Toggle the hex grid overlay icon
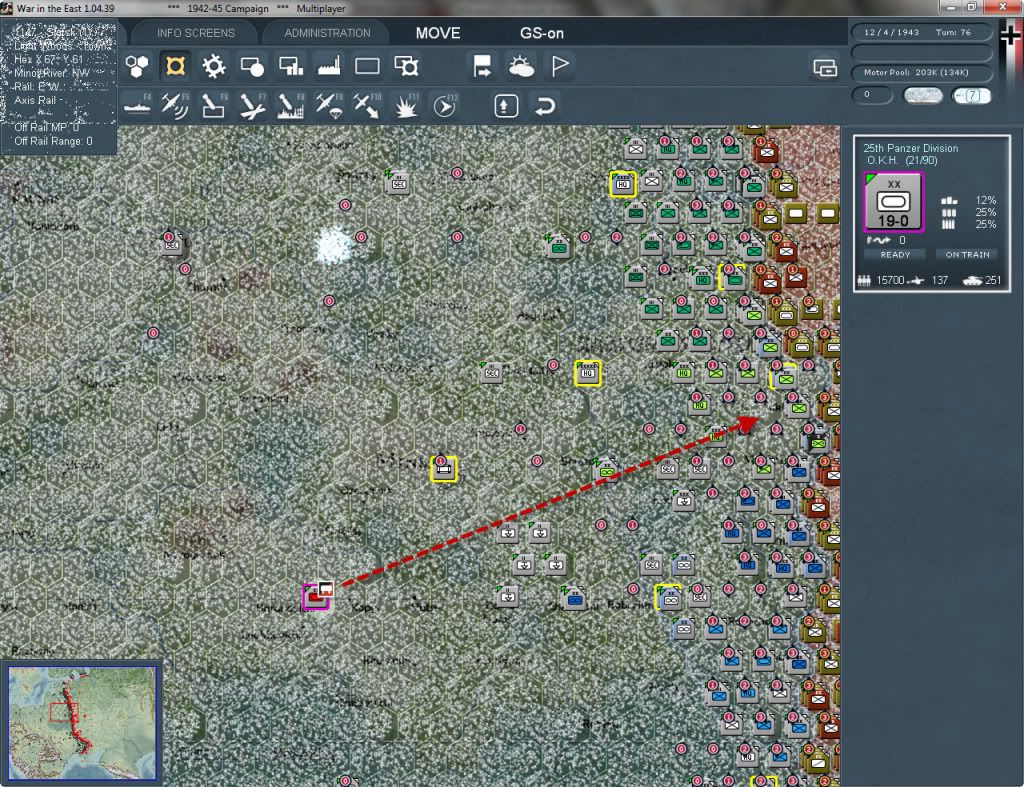The height and width of the screenshot is (787, 1024). click(137, 66)
